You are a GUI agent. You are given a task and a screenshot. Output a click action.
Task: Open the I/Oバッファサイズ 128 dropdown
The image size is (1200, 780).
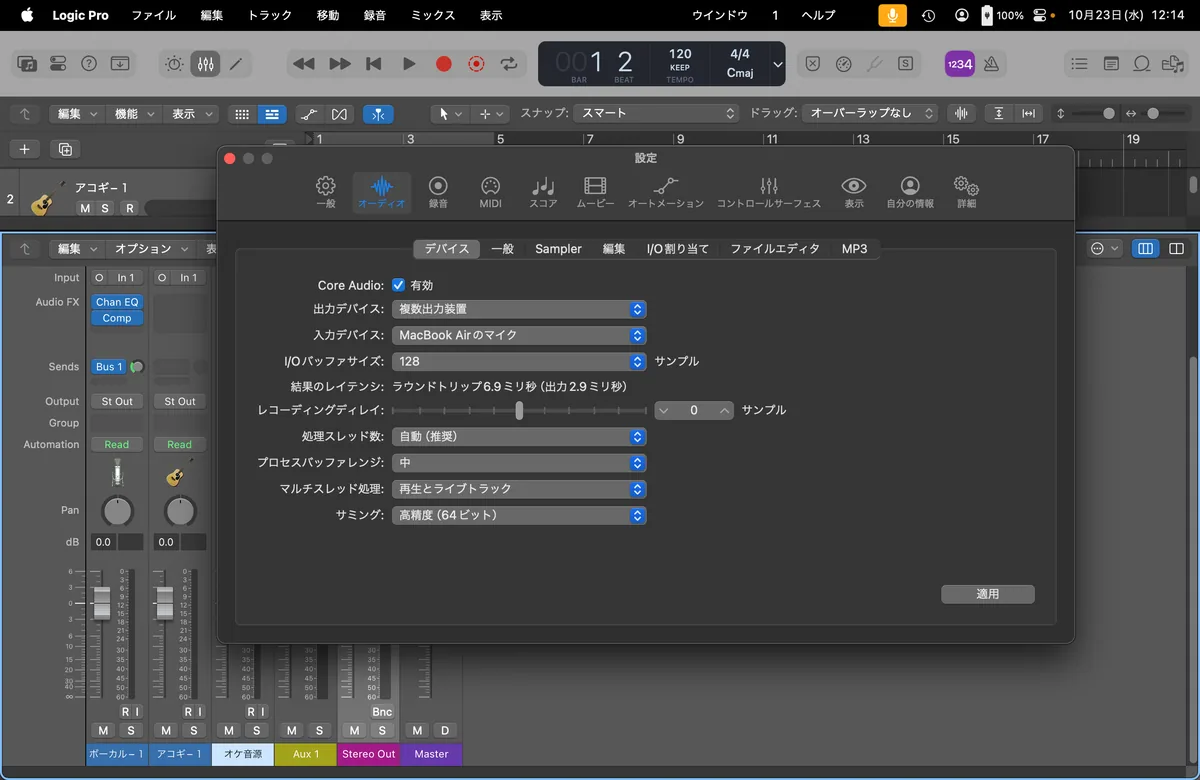[x=519, y=361]
